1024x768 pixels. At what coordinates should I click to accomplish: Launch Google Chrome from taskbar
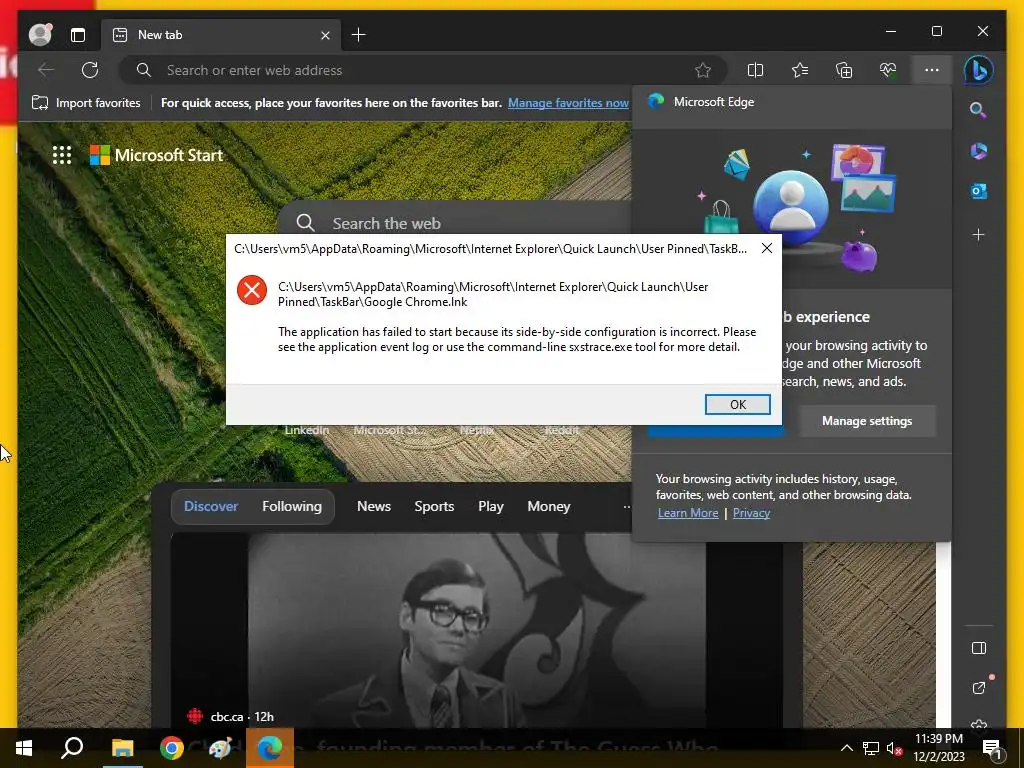tap(171, 748)
